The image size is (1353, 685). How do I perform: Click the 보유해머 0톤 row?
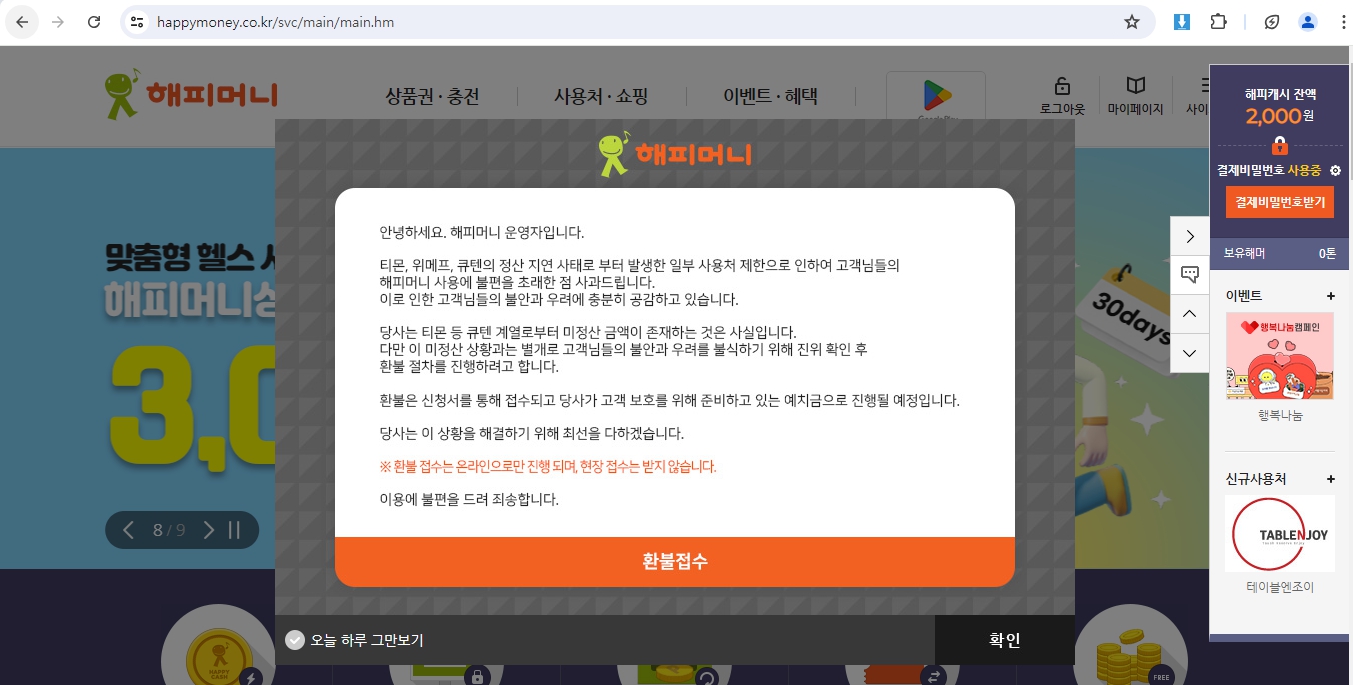(x=1280, y=253)
